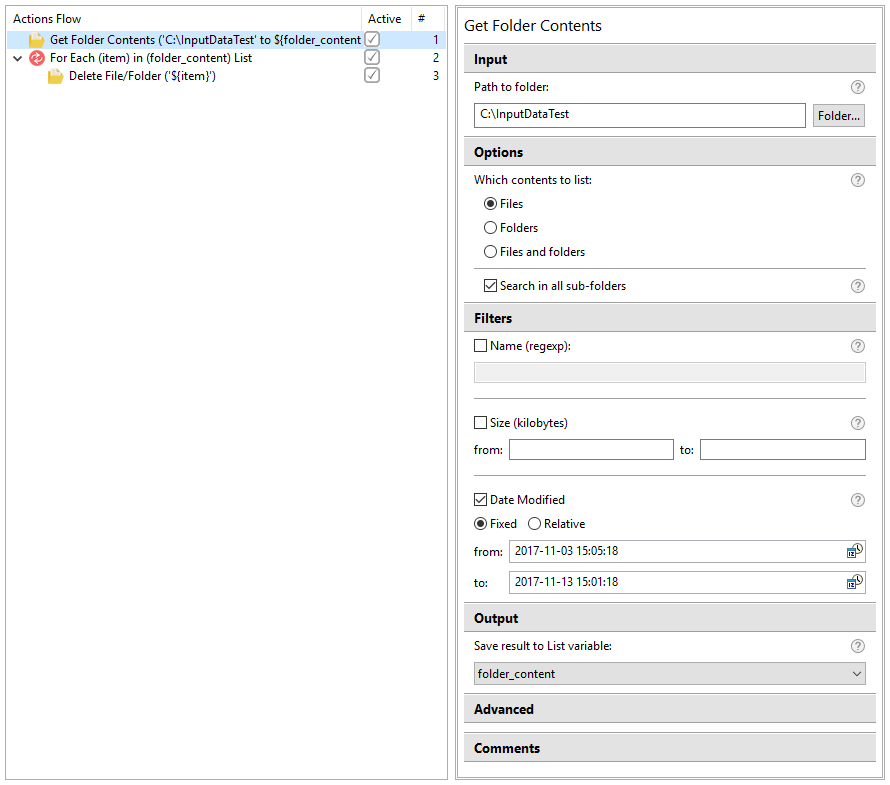Image resolution: width=890 pixels, height=785 pixels.
Task: Collapse the Output section header
Action: [x=670, y=618]
